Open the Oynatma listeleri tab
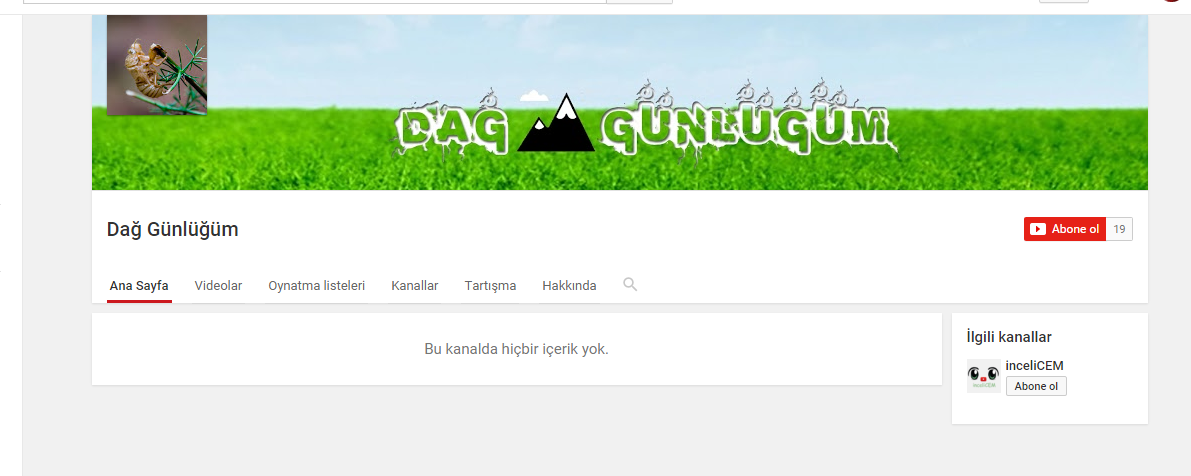The image size is (1191, 476). [317, 286]
